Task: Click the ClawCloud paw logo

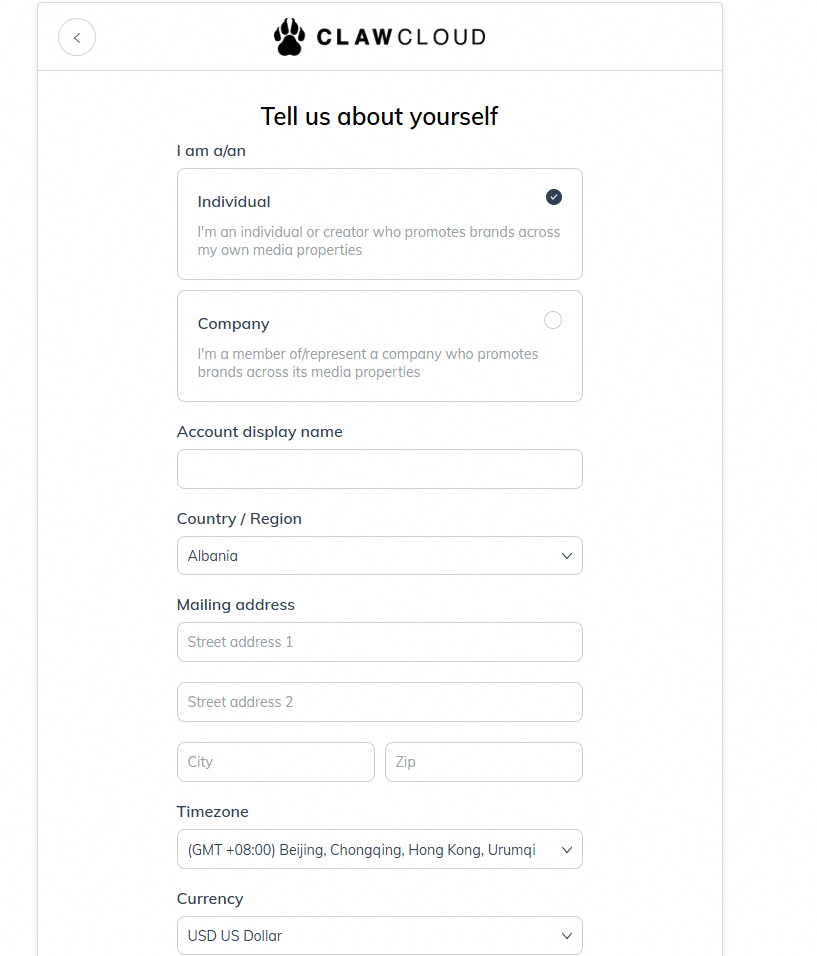Action: tap(289, 37)
